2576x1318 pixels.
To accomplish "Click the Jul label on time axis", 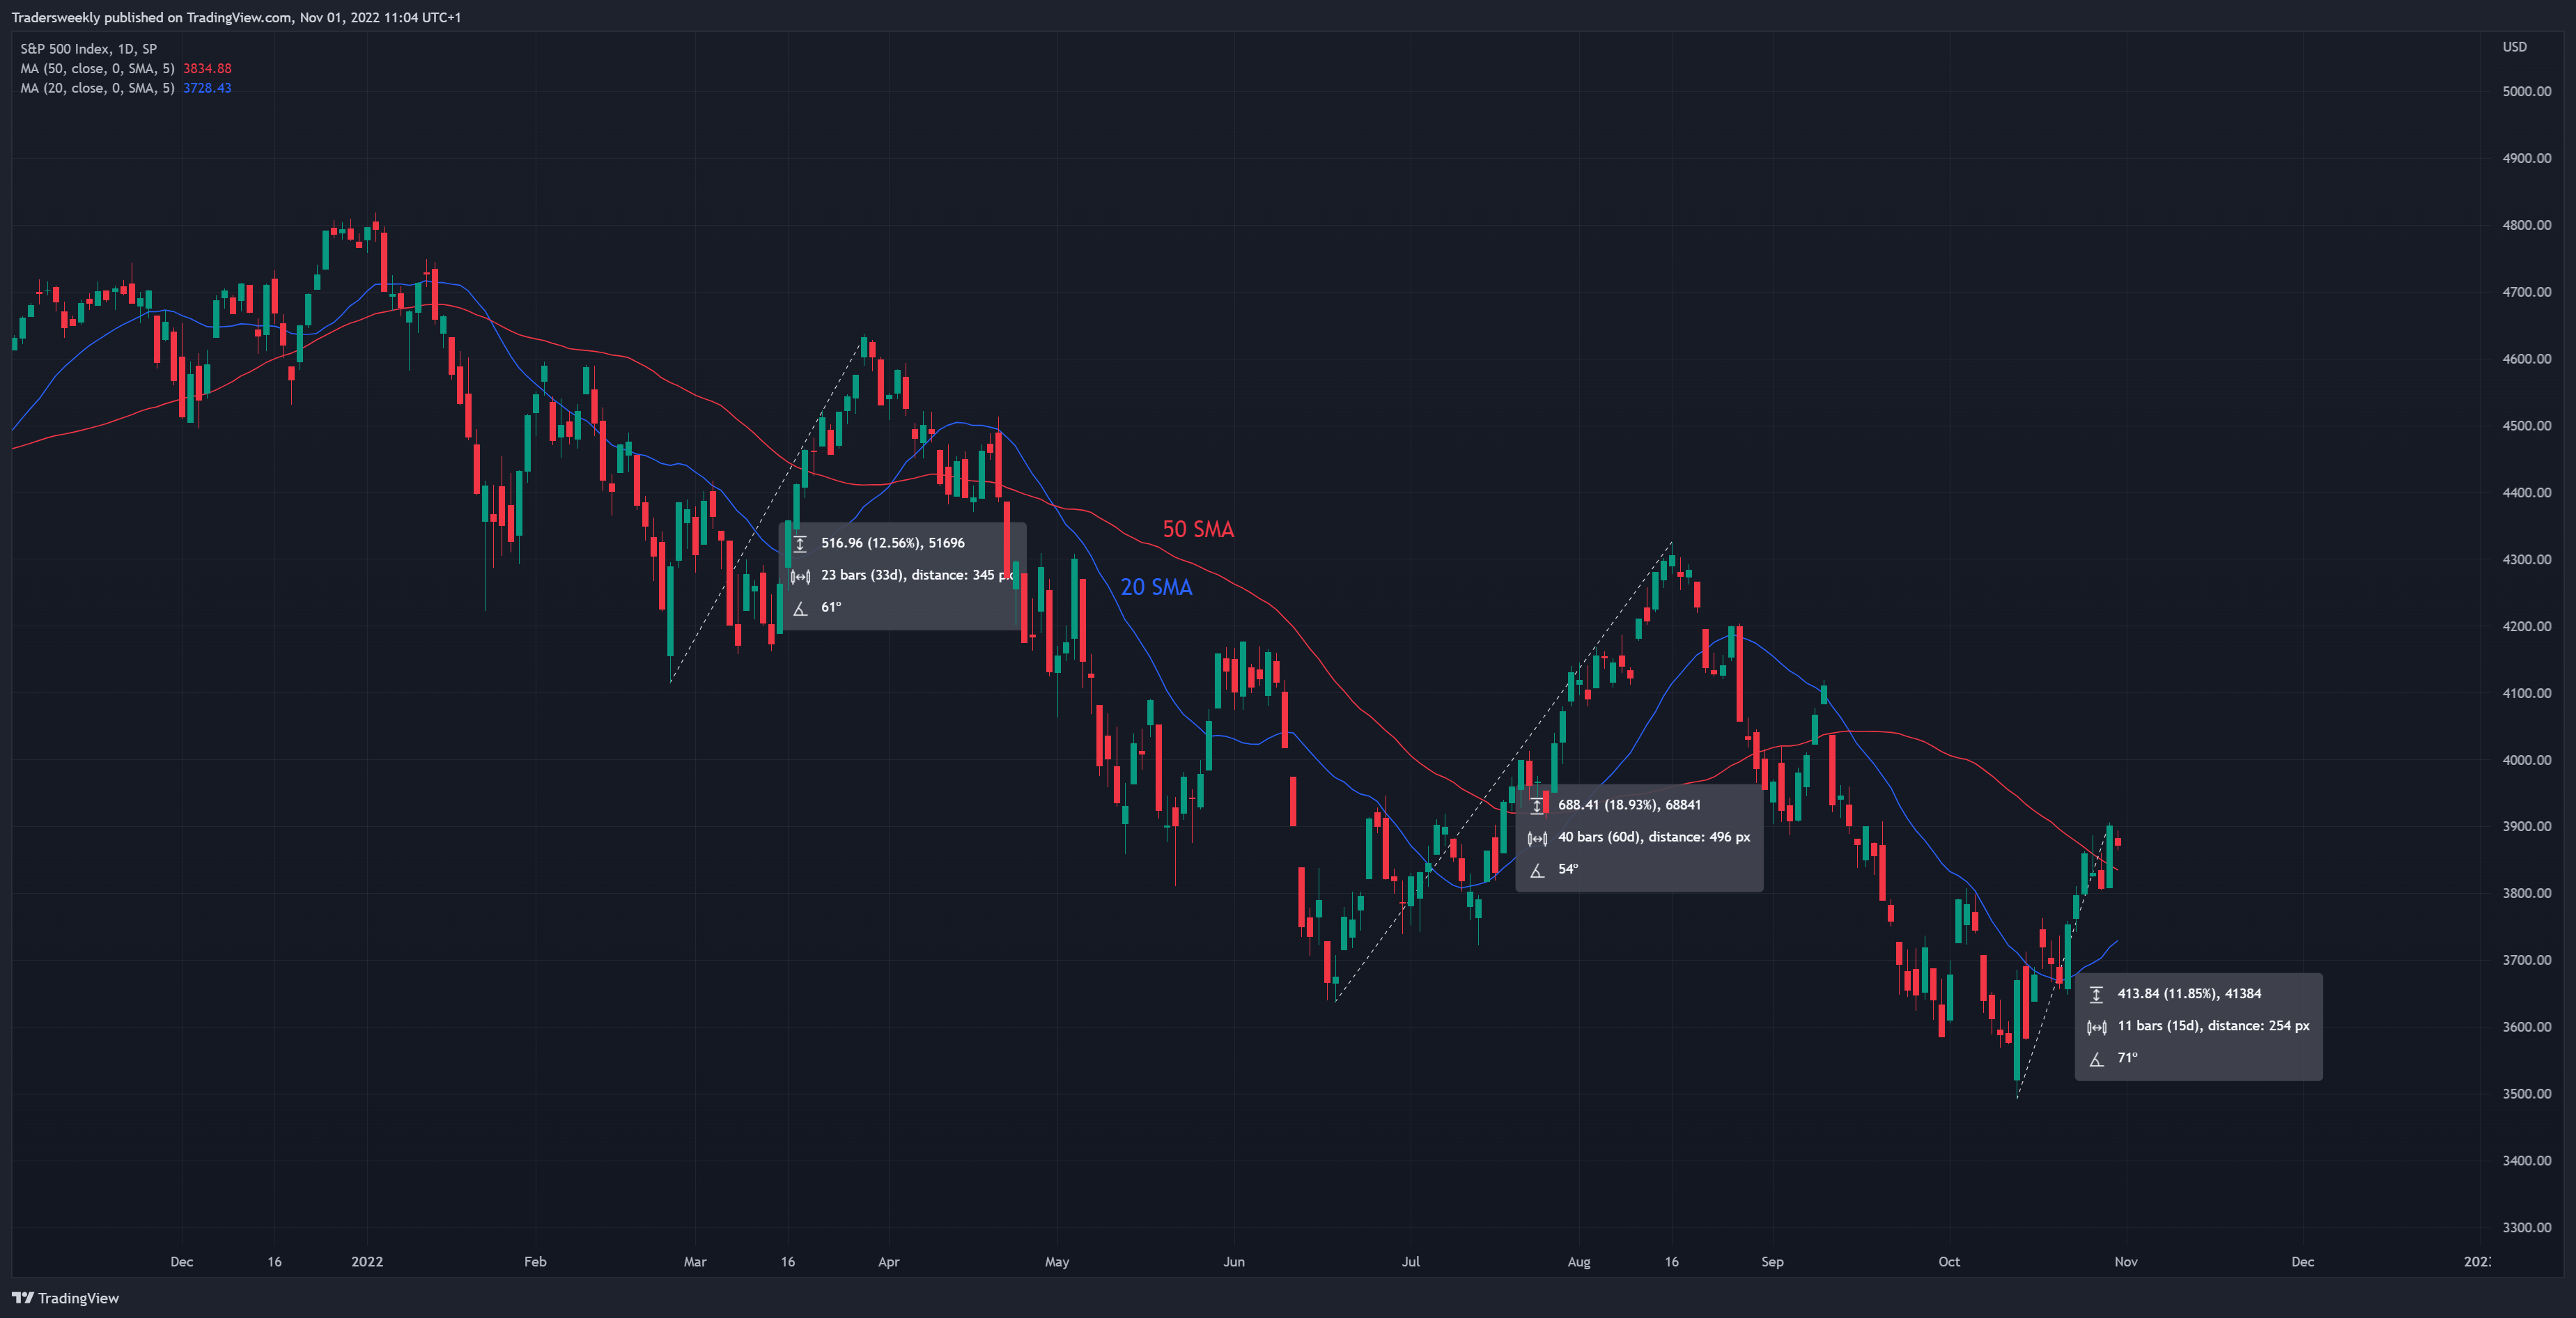I will click(x=1410, y=1261).
